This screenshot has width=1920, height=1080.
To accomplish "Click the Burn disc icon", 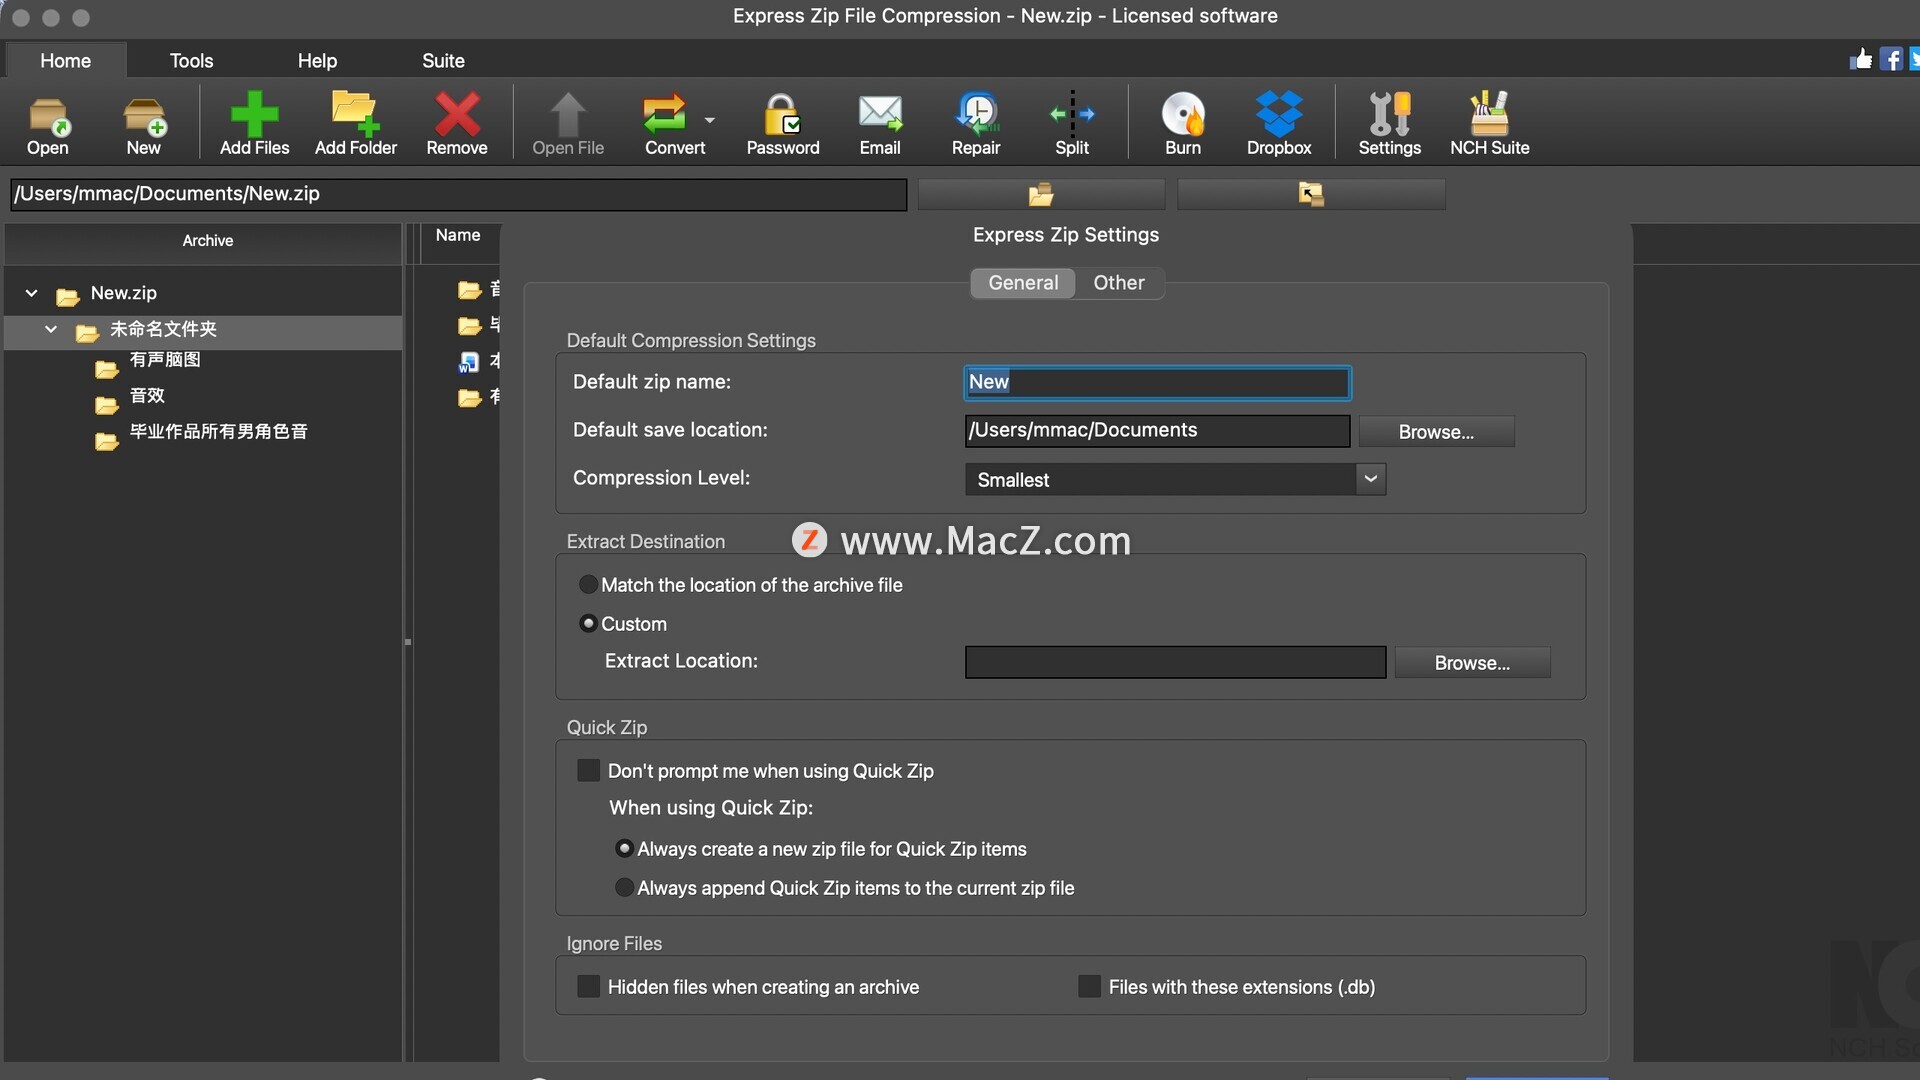I will click(x=1182, y=115).
